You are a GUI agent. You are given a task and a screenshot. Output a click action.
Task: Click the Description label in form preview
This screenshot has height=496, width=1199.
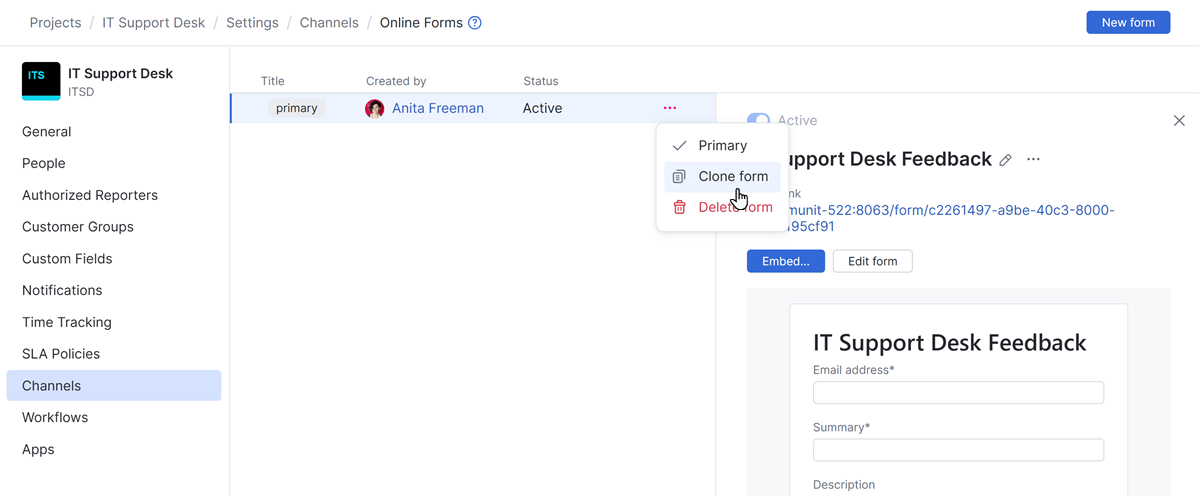[x=844, y=485]
